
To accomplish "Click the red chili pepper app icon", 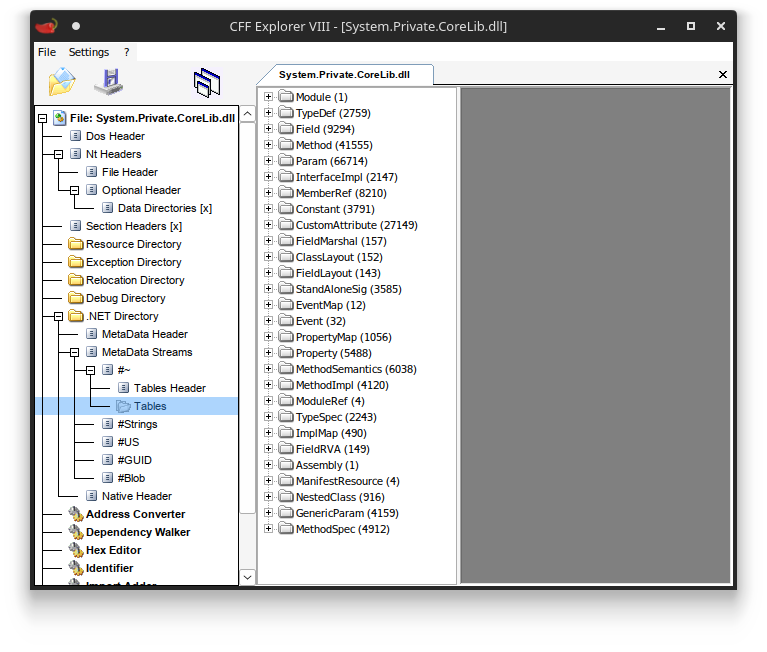I will coord(46,26).
